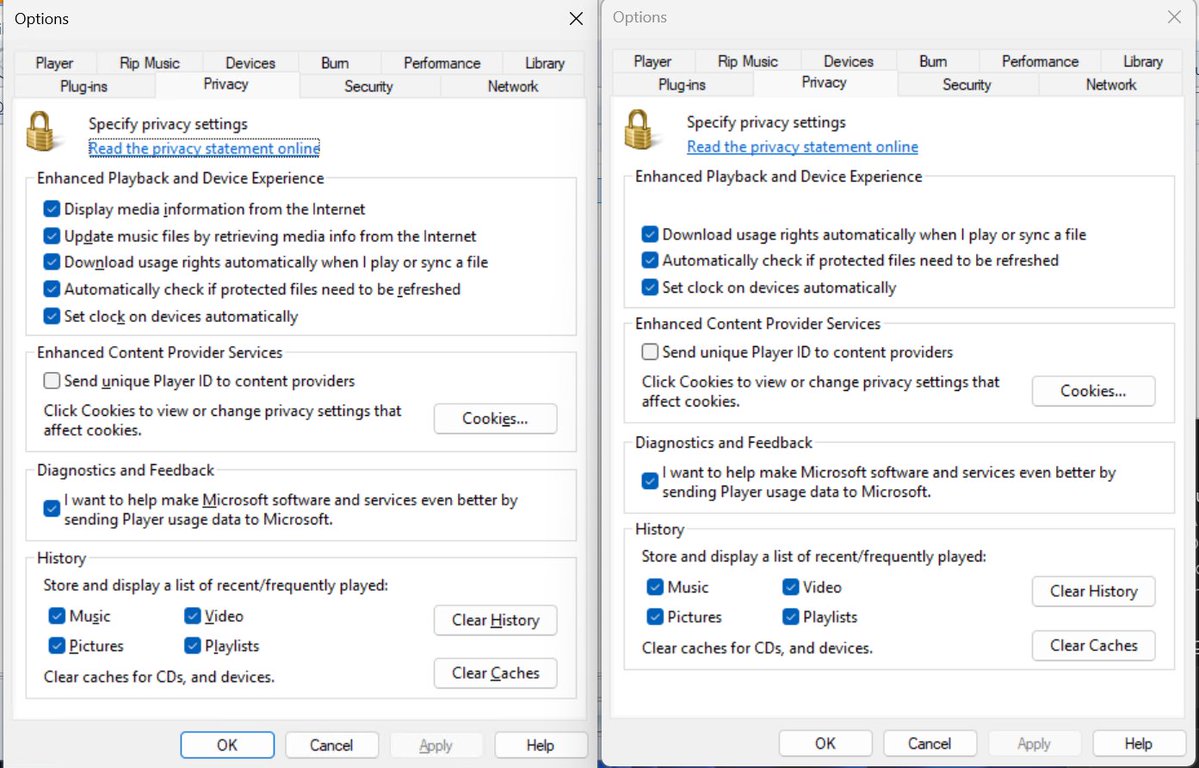Confirm with OK in left window
This screenshot has height=768, width=1199.
227,745
